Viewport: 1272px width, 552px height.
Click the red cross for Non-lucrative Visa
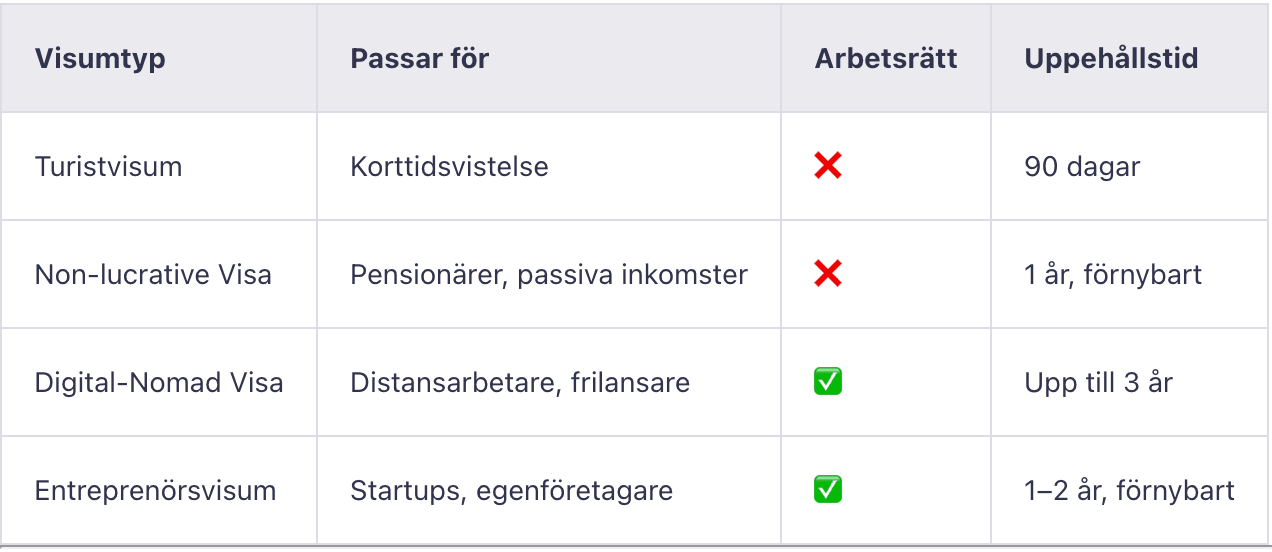827,274
